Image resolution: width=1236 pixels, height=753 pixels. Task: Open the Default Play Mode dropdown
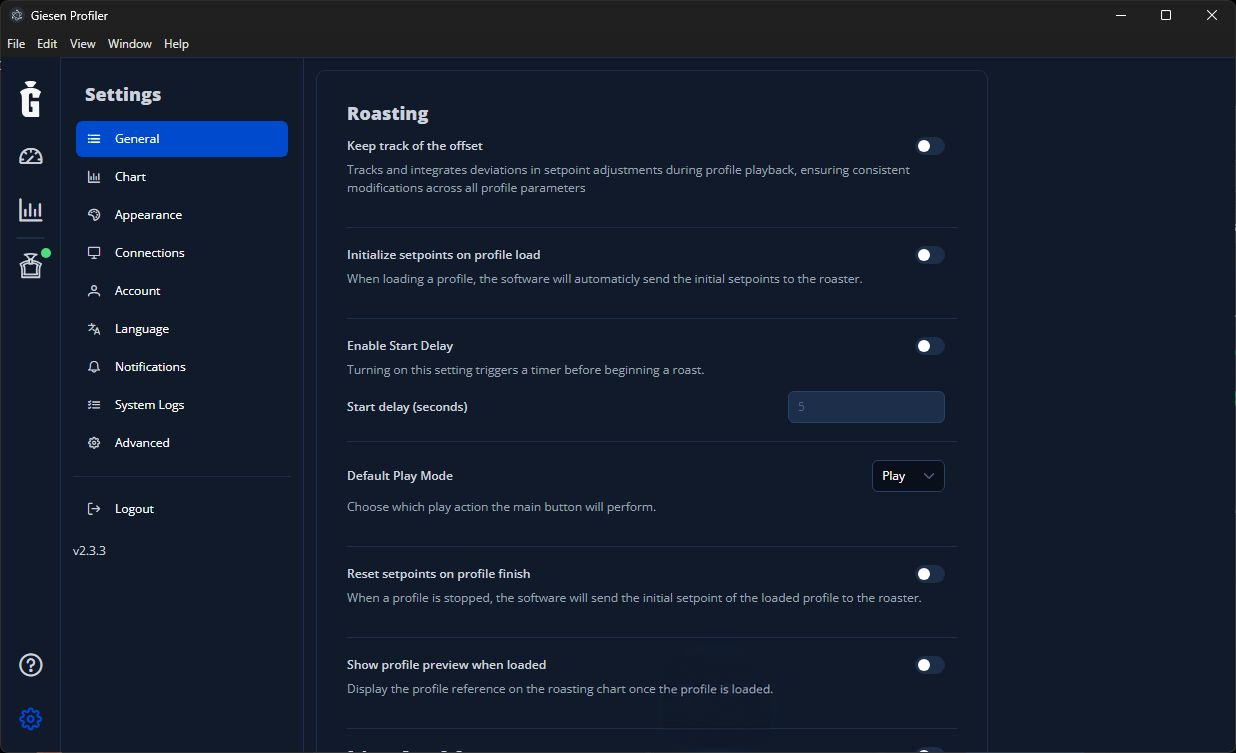click(908, 476)
